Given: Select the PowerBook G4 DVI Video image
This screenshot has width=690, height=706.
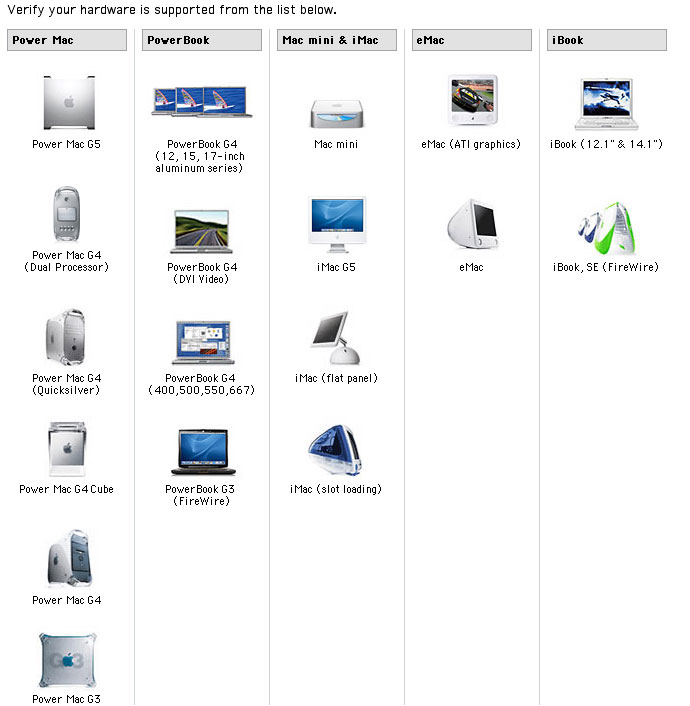Looking at the screenshot, I should point(201,231).
